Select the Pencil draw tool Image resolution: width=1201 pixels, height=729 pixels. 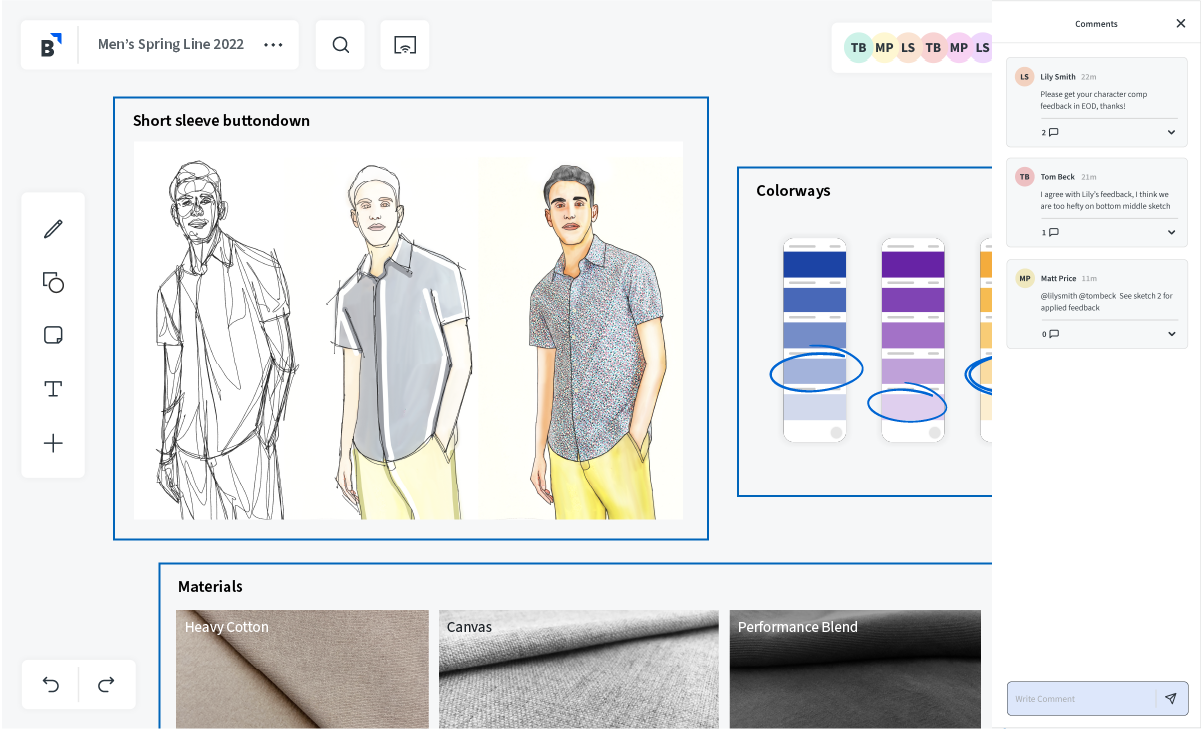[53, 229]
